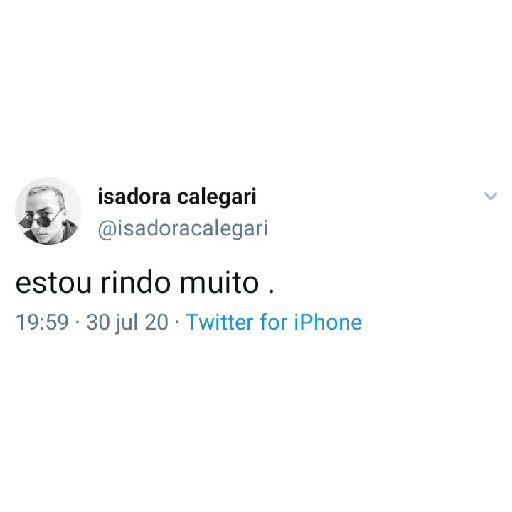Click the word iPhone in source link

click(x=328, y=322)
